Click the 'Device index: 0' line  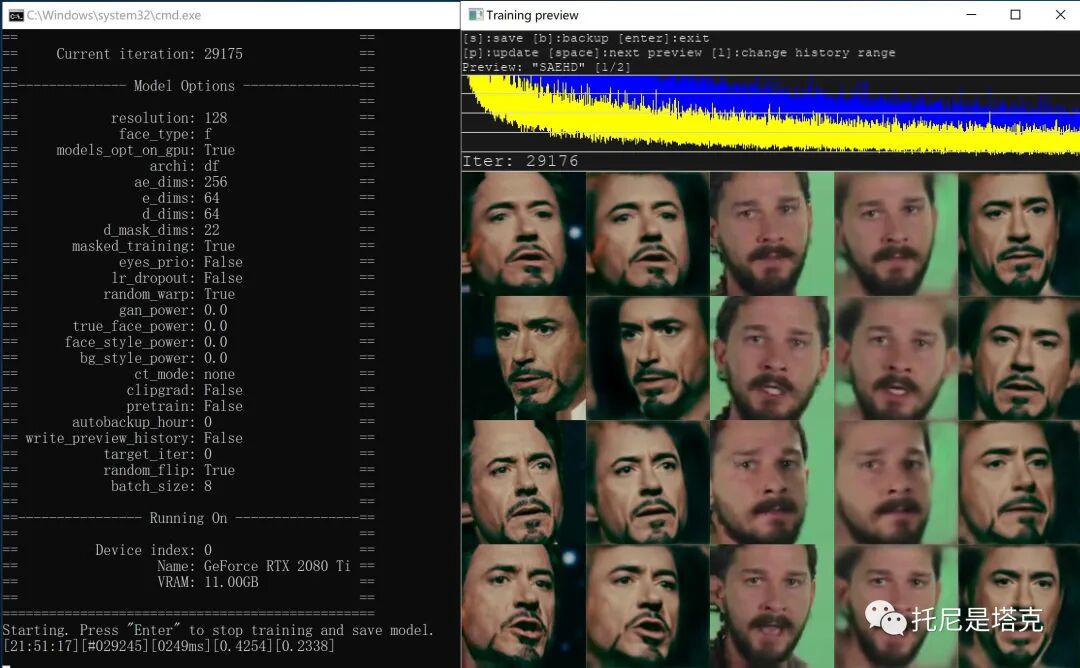pos(154,550)
